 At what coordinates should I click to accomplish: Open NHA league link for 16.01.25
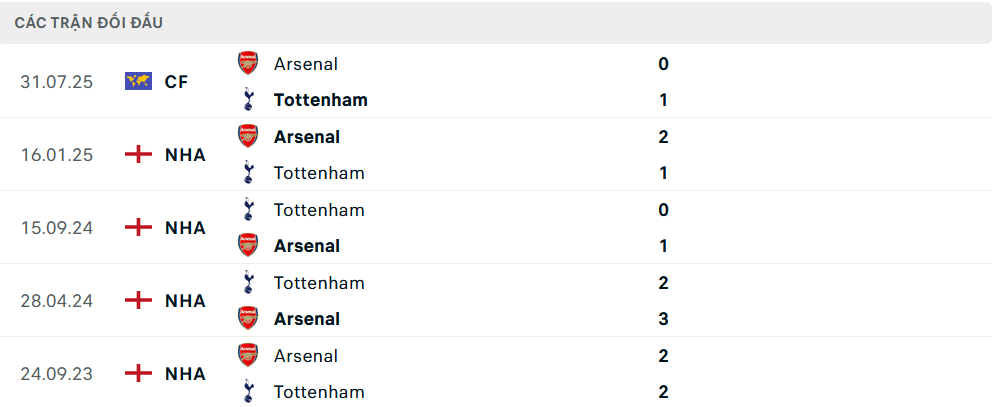pyautogui.click(x=185, y=155)
